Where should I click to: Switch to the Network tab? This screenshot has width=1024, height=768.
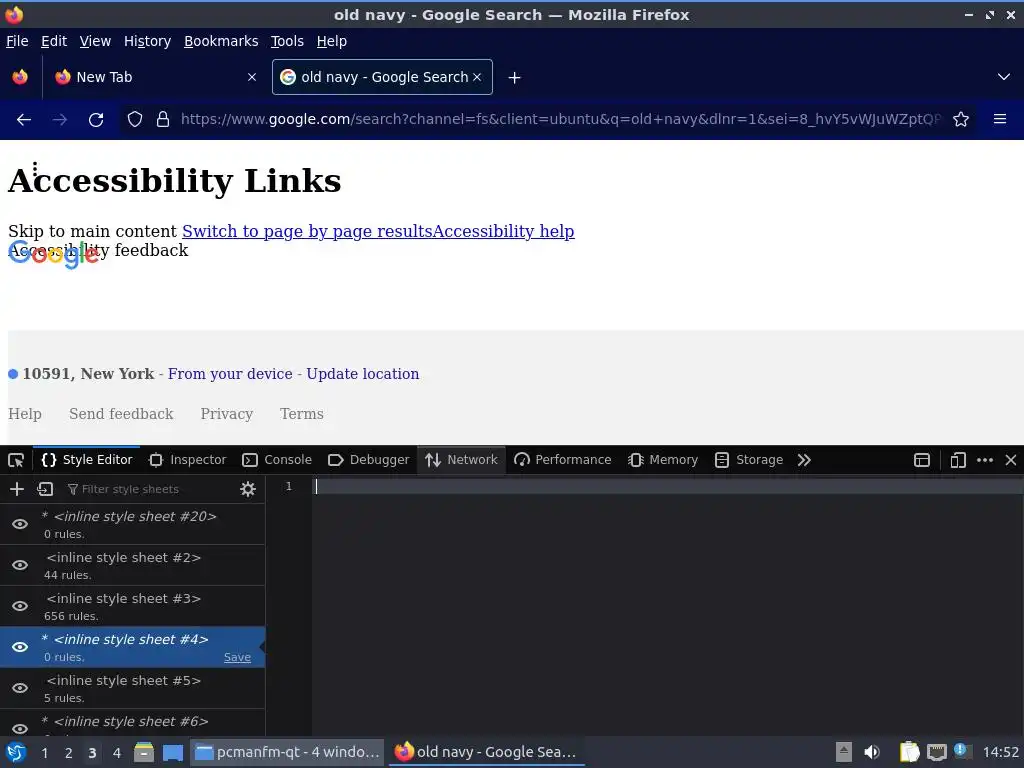[461, 460]
